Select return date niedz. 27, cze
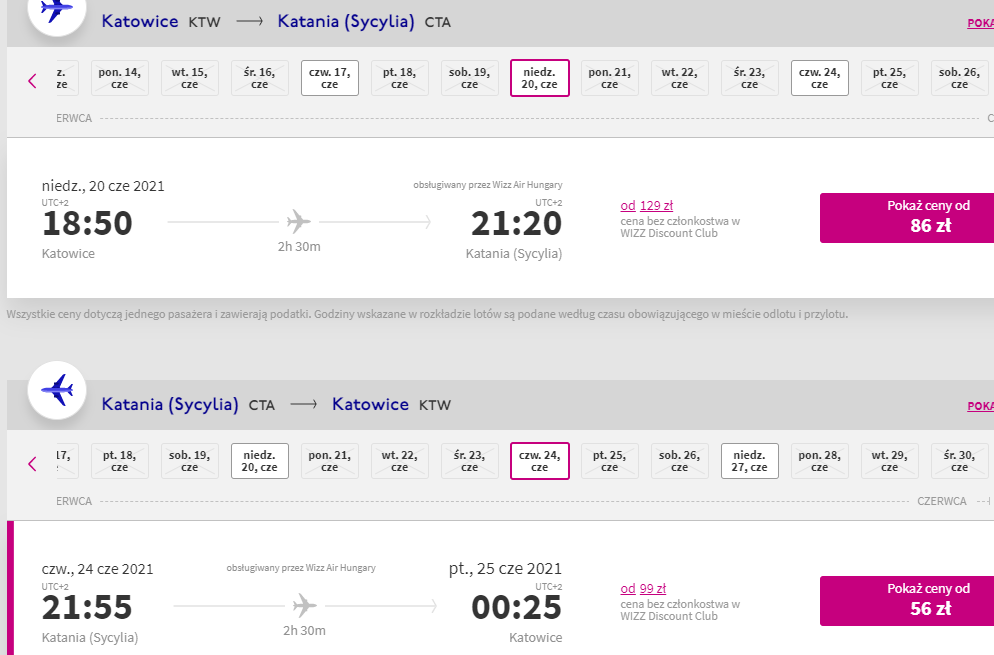Screen dimensions: 994x655 click(x=749, y=461)
